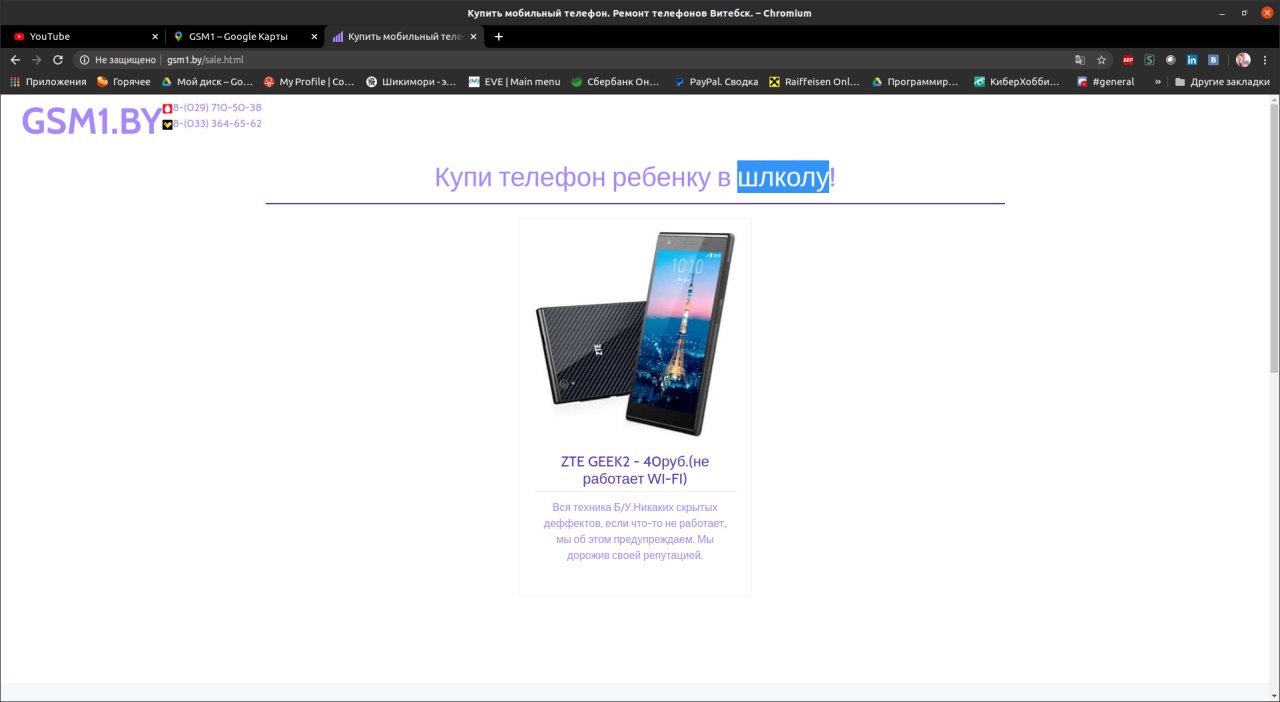
Task: Click phone number 8-(029) 710-50-38
Action: [217, 108]
